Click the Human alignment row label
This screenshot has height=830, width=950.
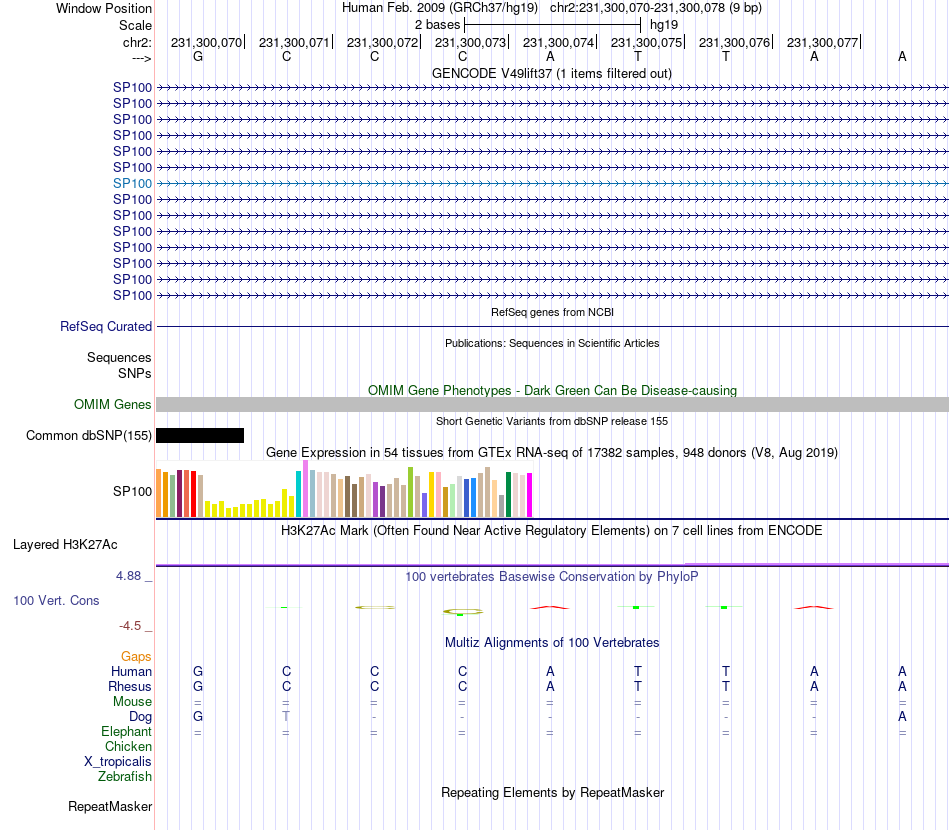131,671
